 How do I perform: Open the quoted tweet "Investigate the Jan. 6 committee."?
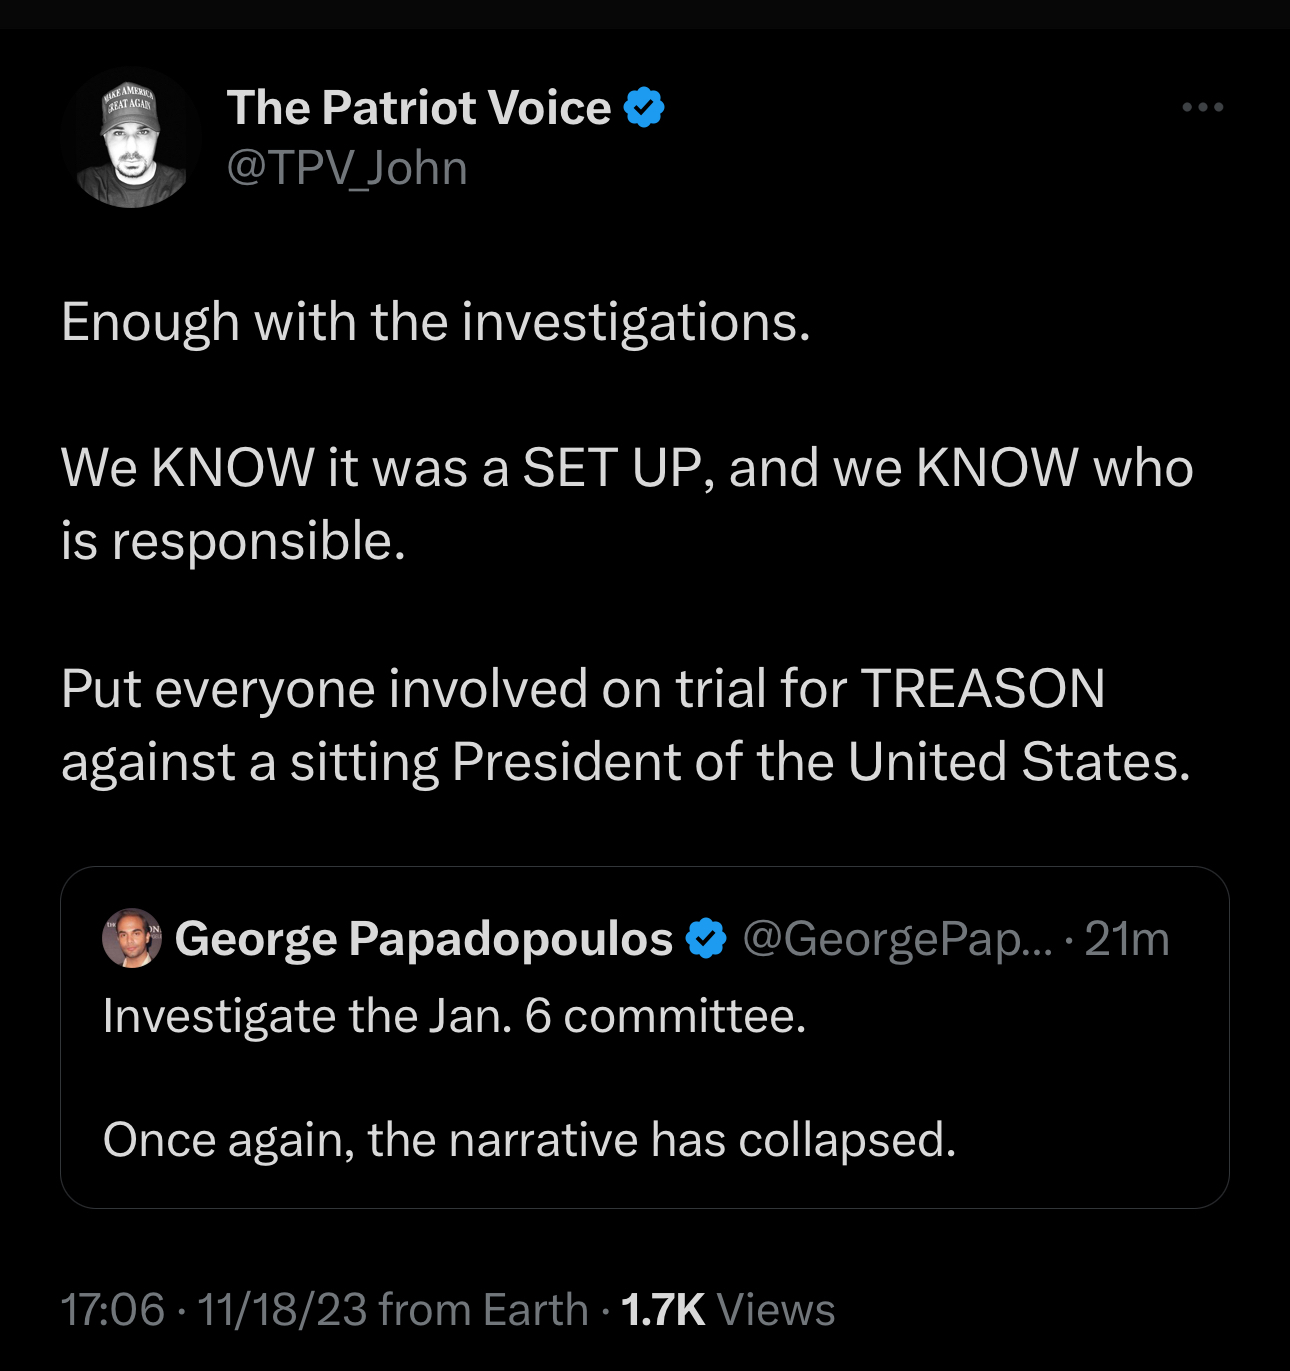point(454,1016)
